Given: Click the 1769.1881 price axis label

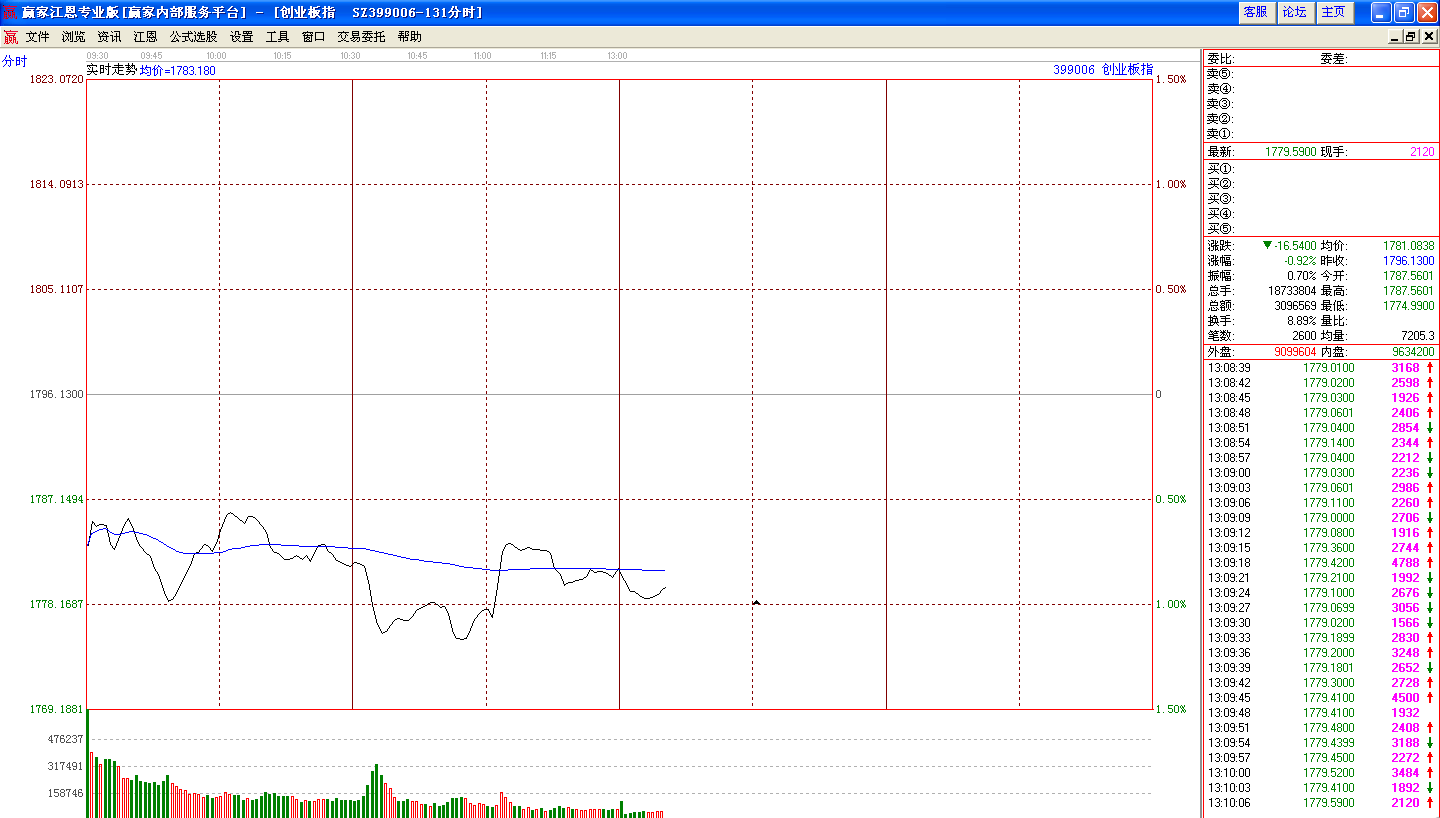Looking at the screenshot, I should (x=58, y=709).
